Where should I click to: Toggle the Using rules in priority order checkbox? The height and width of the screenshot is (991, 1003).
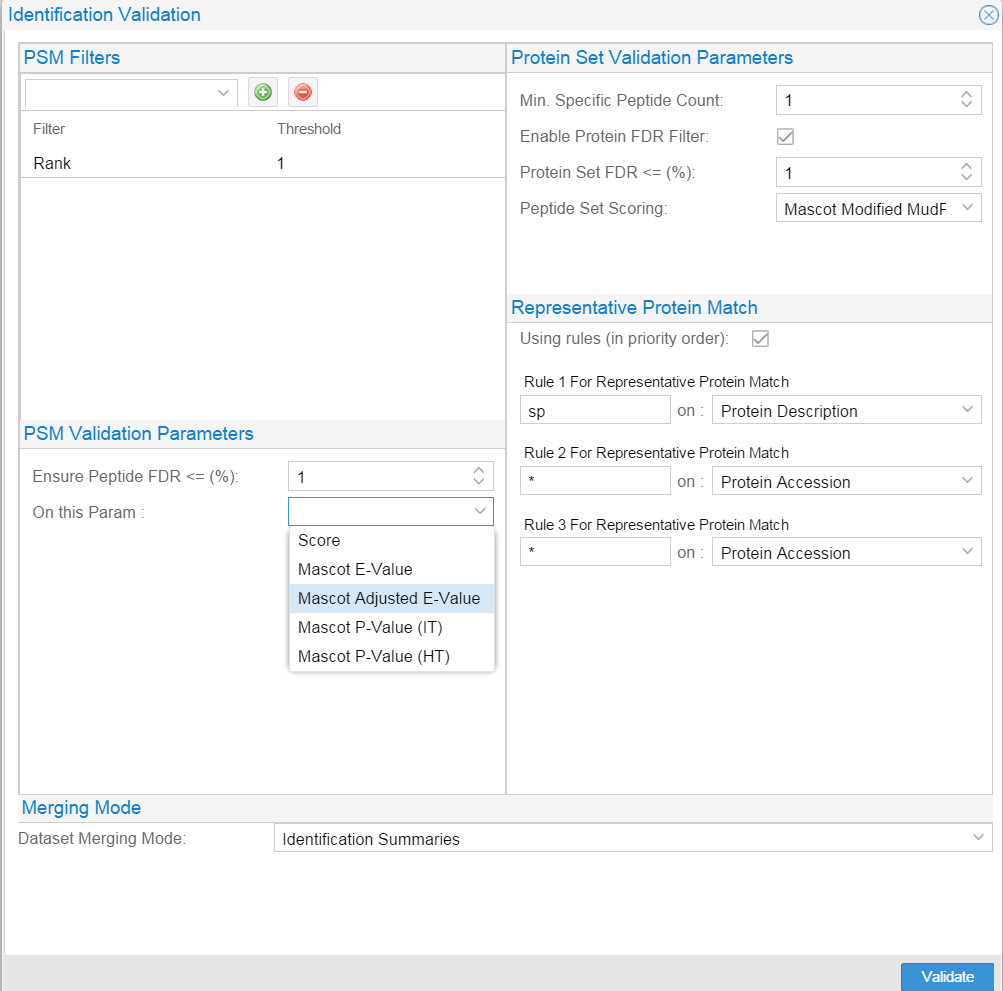pos(760,339)
